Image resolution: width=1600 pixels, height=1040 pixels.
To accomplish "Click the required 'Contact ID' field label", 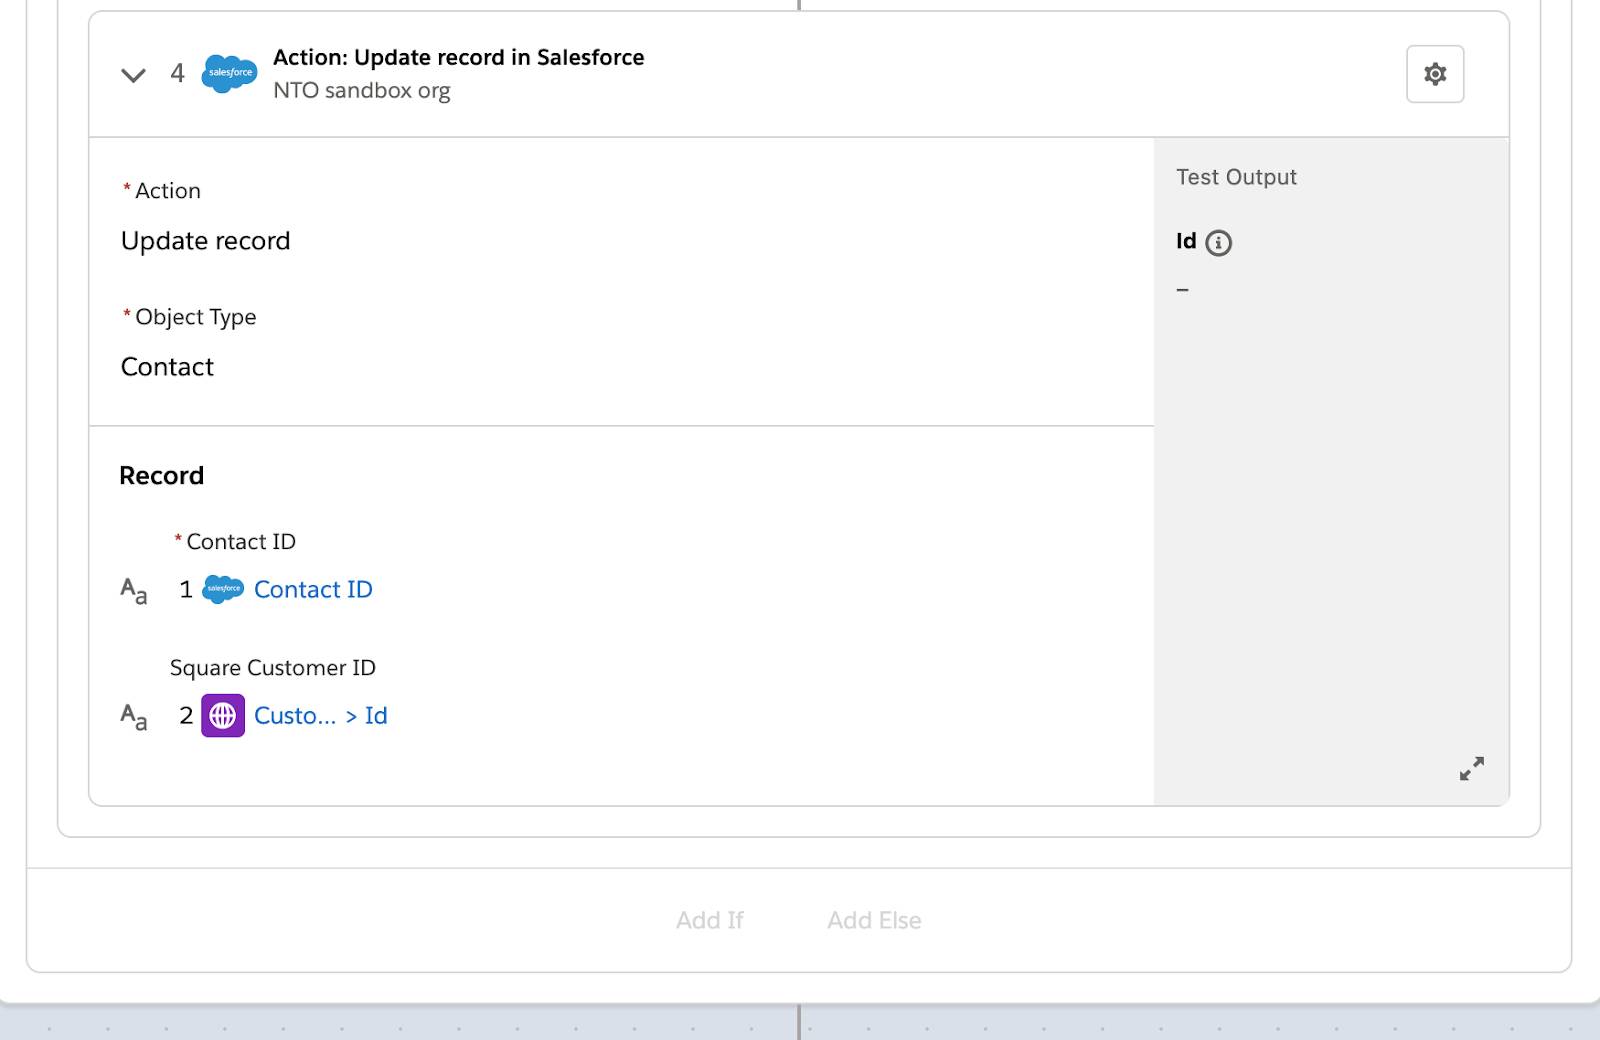I will click(x=241, y=541).
